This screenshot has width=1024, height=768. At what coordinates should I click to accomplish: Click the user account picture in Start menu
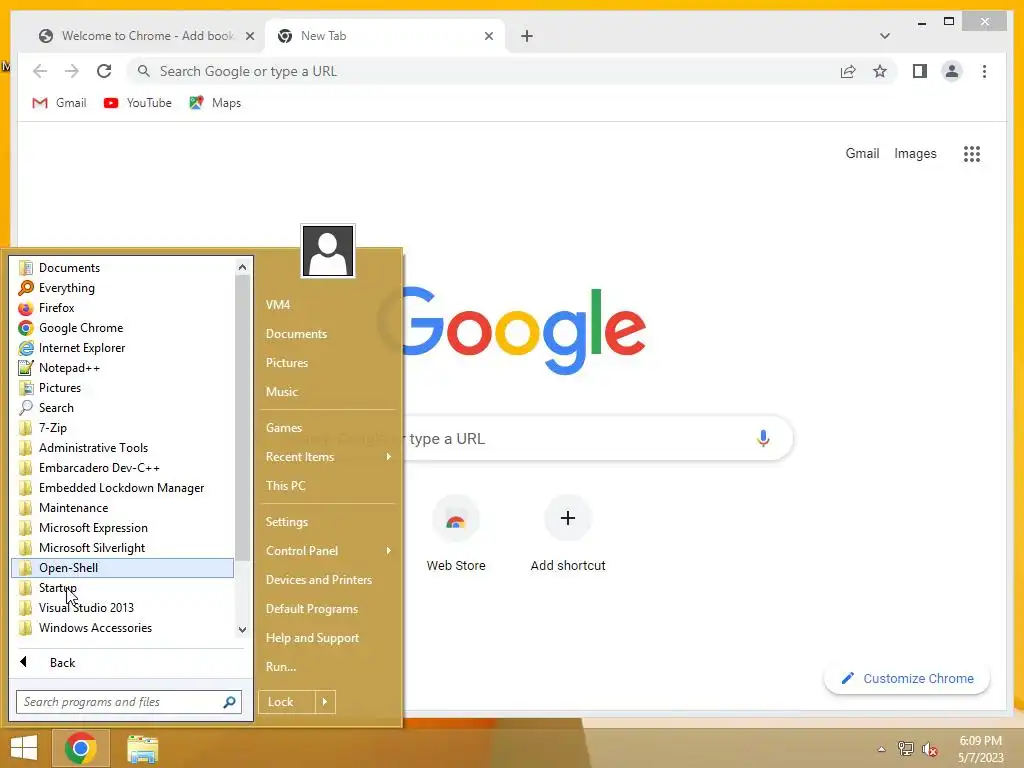pos(328,251)
